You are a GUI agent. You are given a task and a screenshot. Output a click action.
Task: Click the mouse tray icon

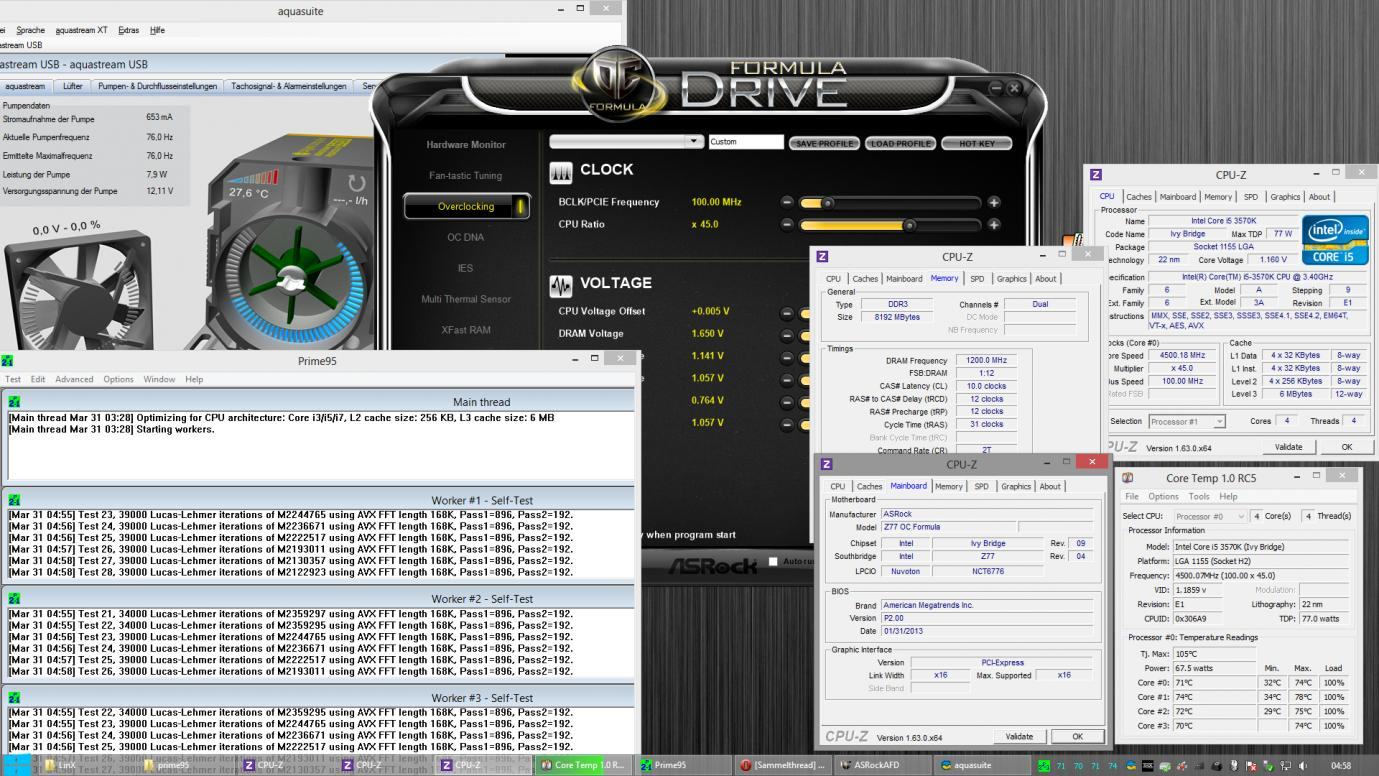coord(1234,766)
